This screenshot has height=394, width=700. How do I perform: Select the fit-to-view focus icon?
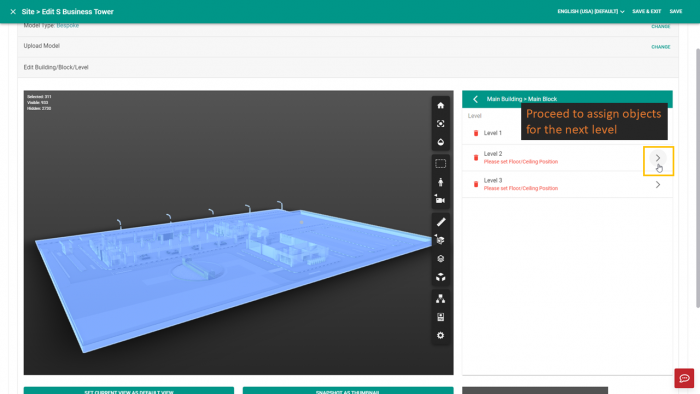coord(440,124)
